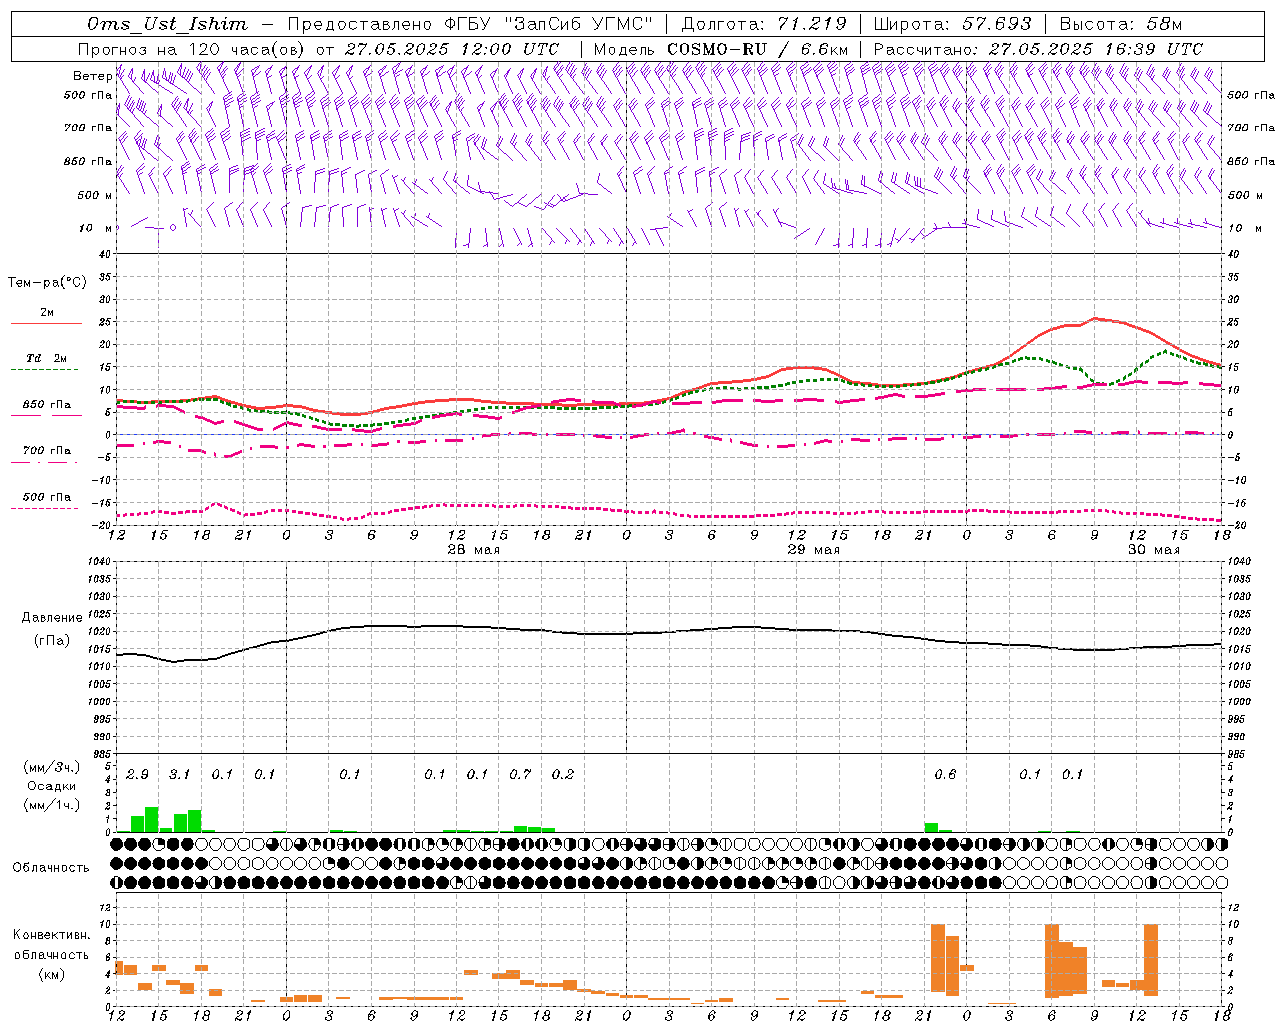Click the 28 мая date label
1280x1024 pixels.
[474, 550]
